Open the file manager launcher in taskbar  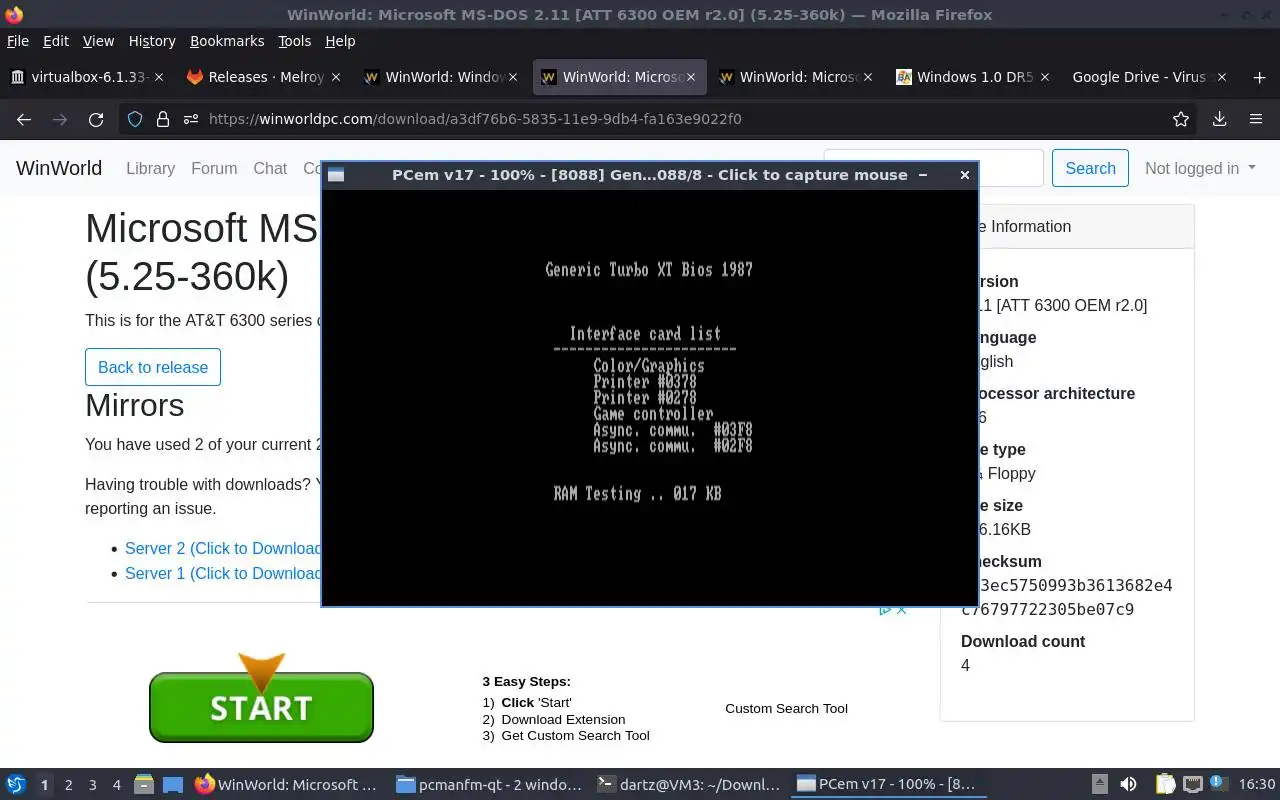pos(144,785)
